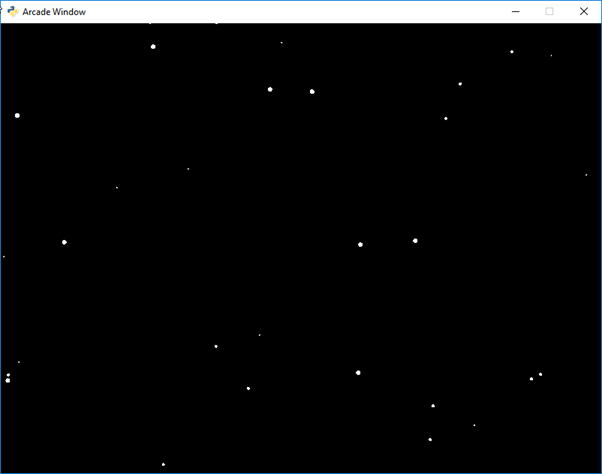Image resolution: width=602 pixels, height=474 pixels.
Task: Click the Arcade Window title text
Action: (54, 12)
